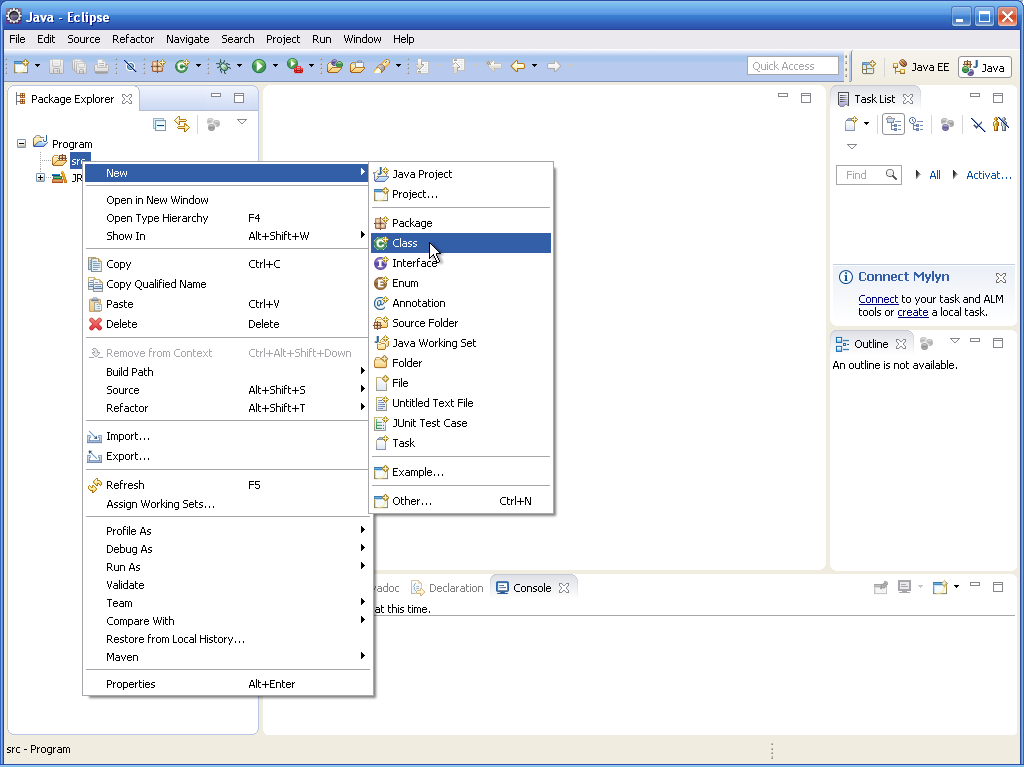Click the New wizard icon in main toolbar
The width and height of the screenshot is (1024, 767).
click(x=22, y=66)
